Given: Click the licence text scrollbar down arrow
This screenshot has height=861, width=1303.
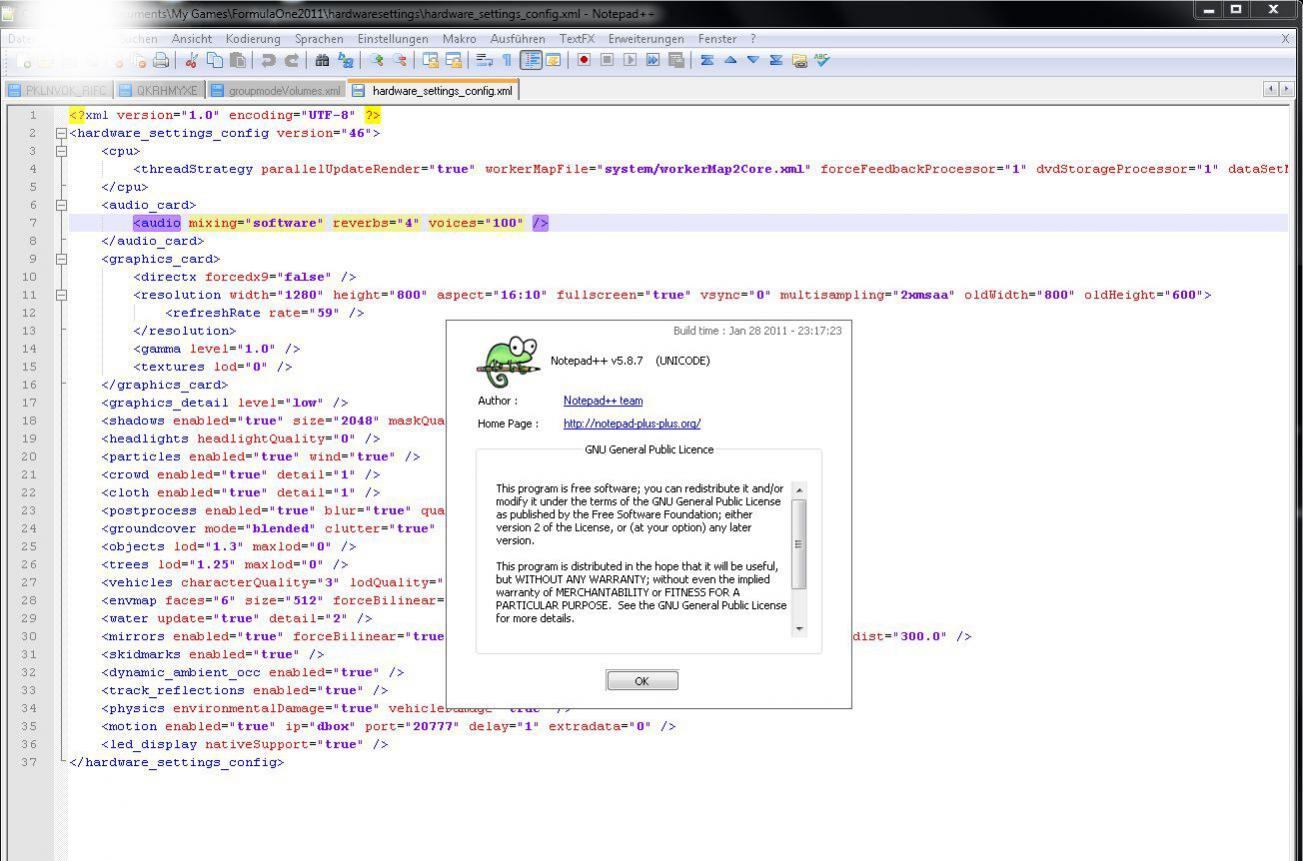Looking at the screenshot, I should tap(799, 629).
